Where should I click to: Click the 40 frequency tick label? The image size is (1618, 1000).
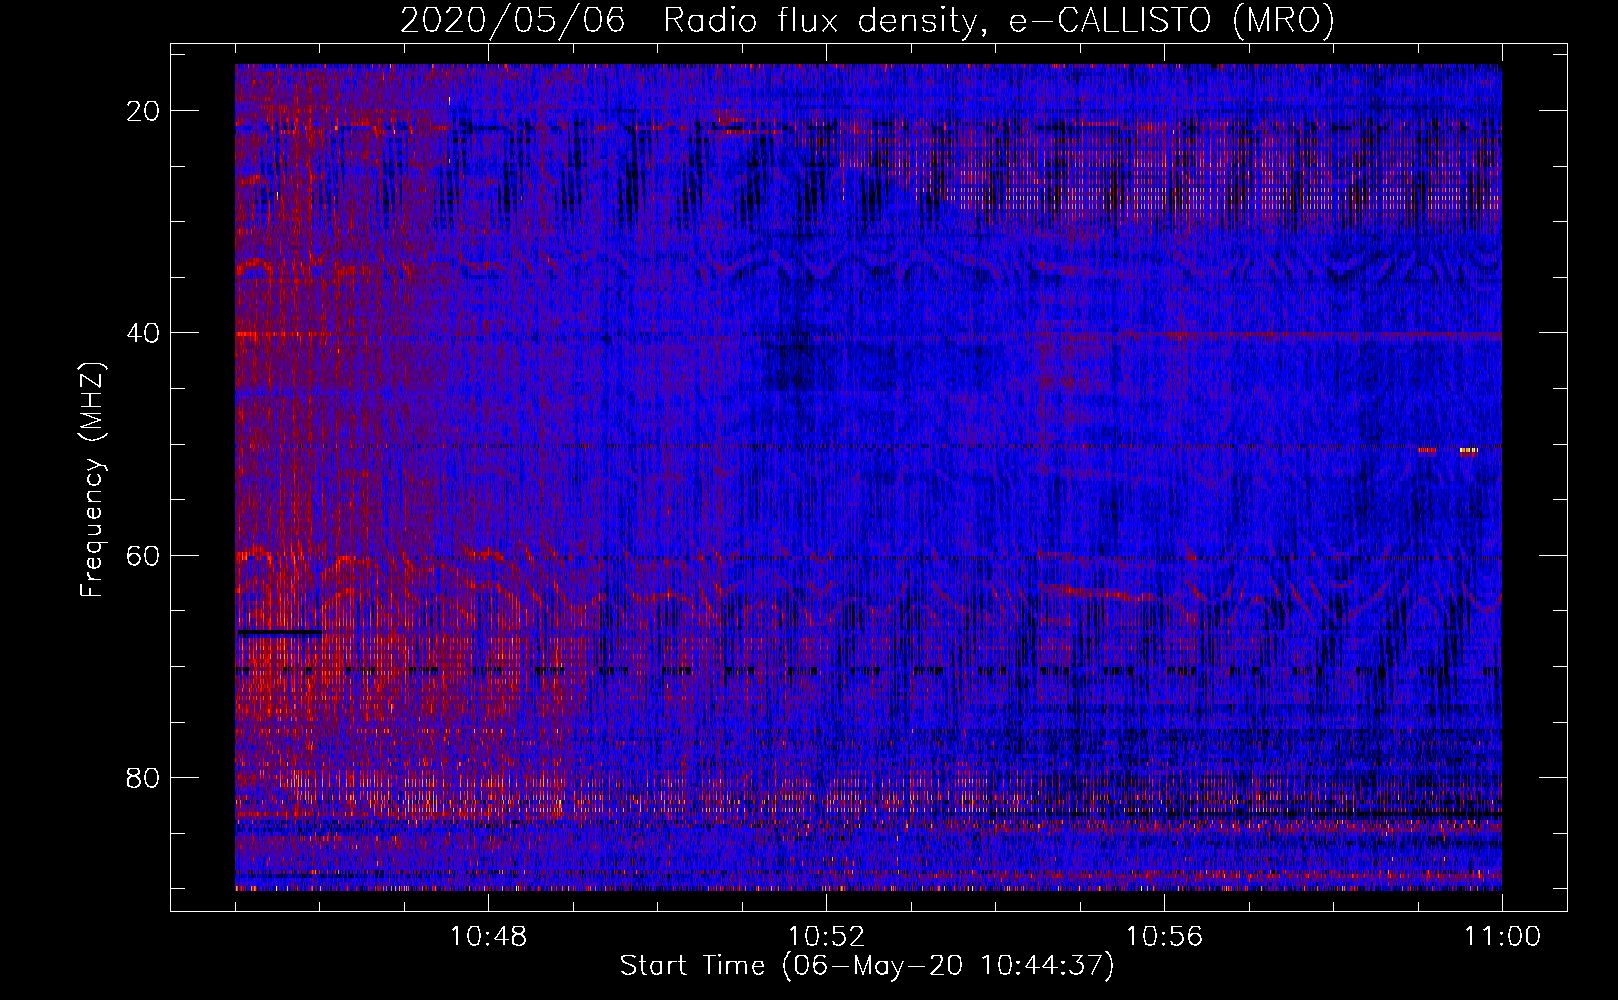coord(145,333)
